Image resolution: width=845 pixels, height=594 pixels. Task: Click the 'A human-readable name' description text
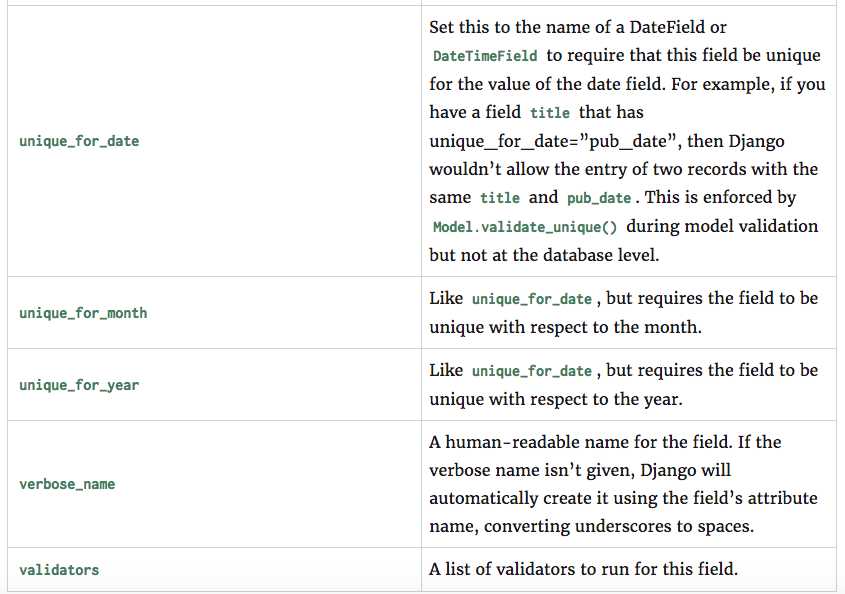pyautogui.click(x=529, y=442)
